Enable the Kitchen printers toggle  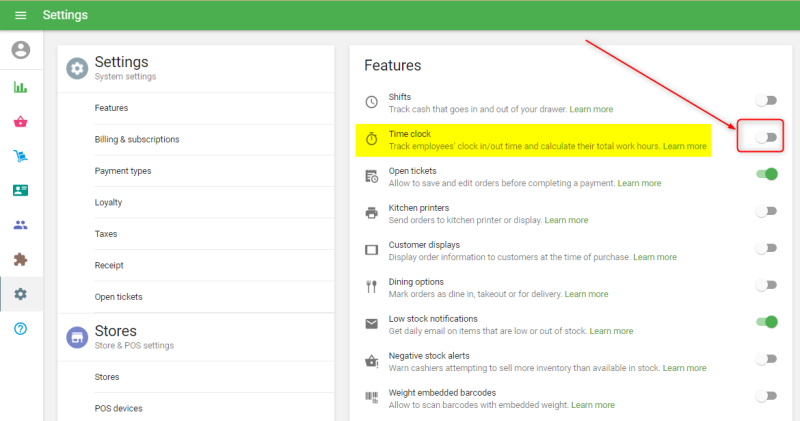766,211
